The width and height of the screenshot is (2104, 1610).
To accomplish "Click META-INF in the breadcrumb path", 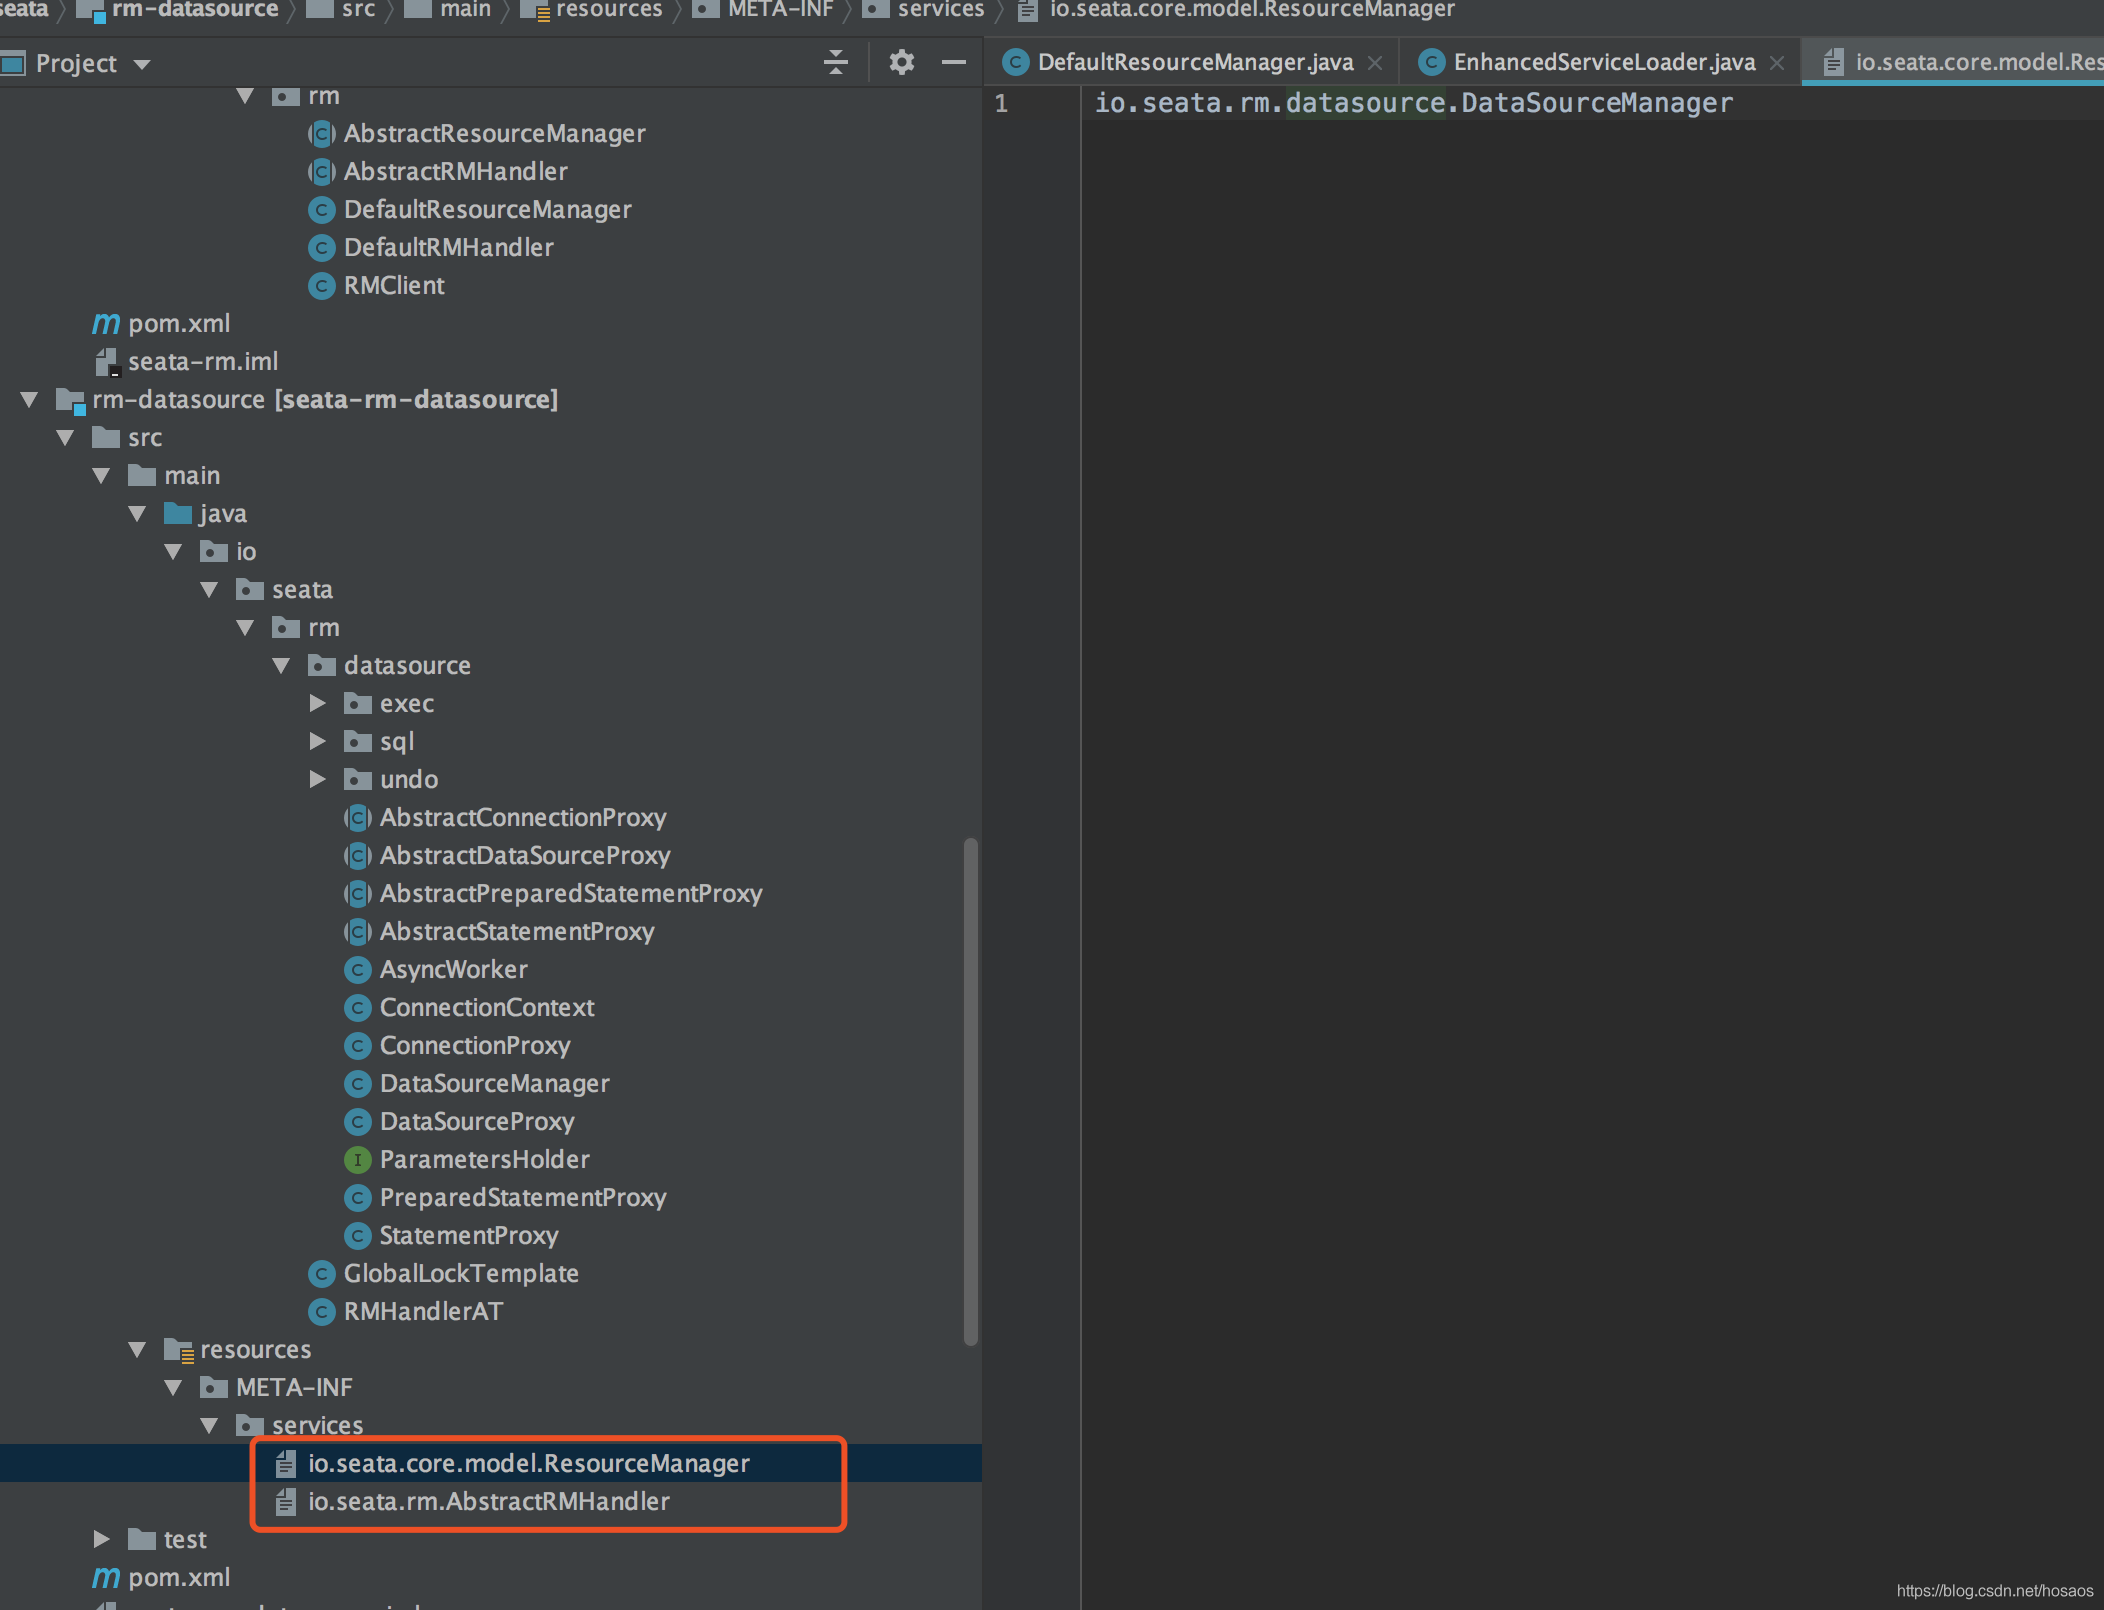I will (x=780, y=10).
